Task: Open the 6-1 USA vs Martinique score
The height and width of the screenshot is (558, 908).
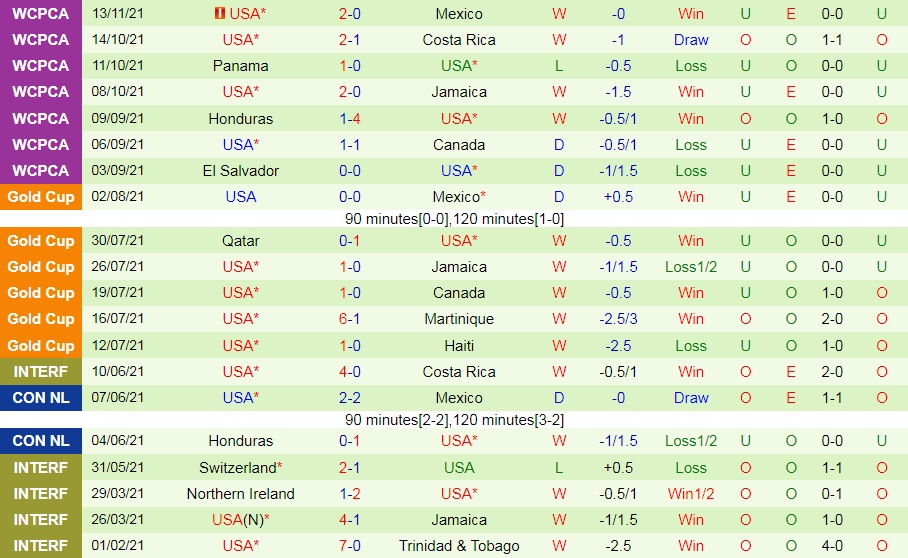Action: tap(350, 319)
